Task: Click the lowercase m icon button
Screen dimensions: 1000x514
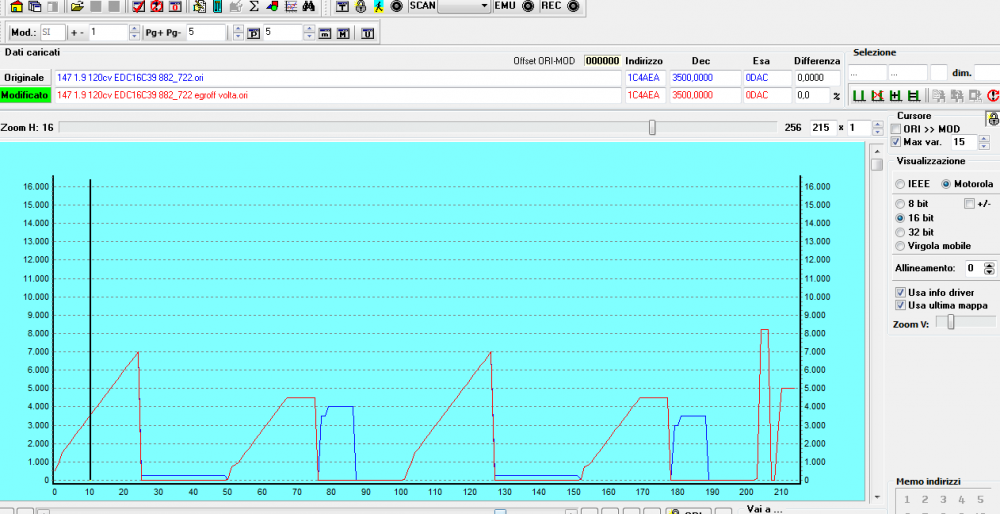Action: click(x=325, y=33)
